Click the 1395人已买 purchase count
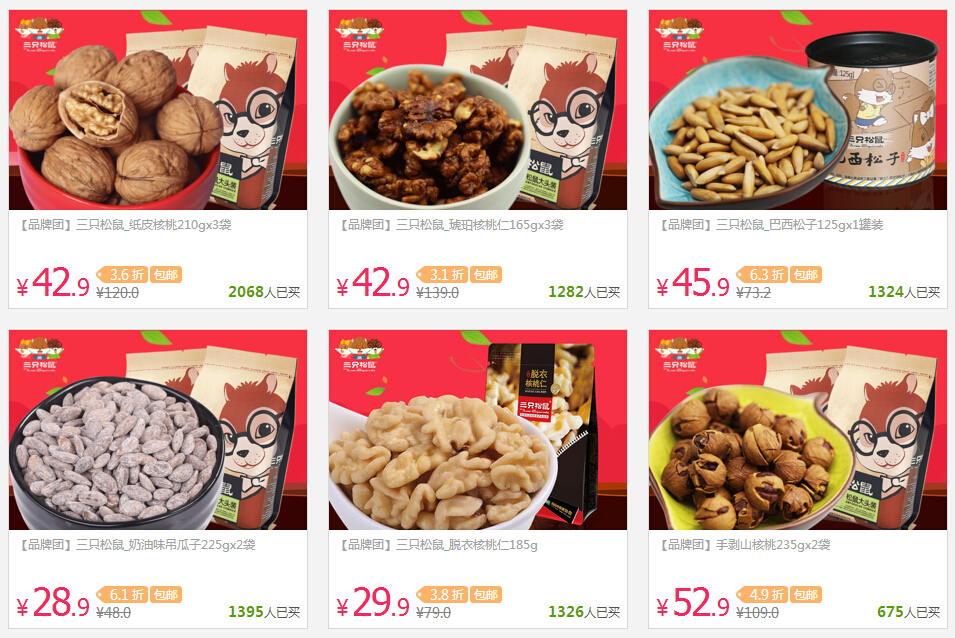Image resolution: width=955 pixels, height=638 pixels. coord(264,612)
